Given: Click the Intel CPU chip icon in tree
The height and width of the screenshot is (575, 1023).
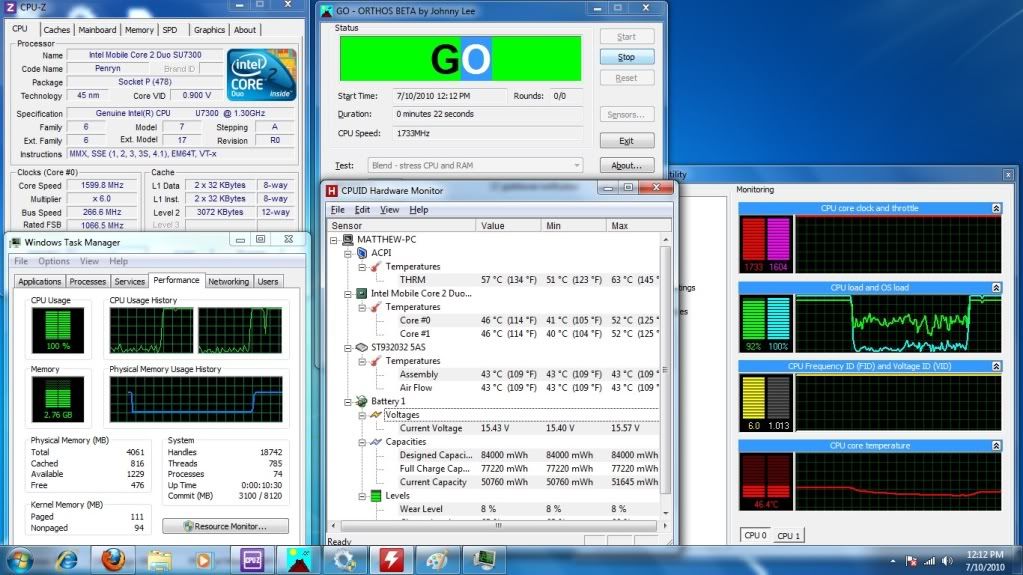Looking at the screenshot, I should pos(362,294).
